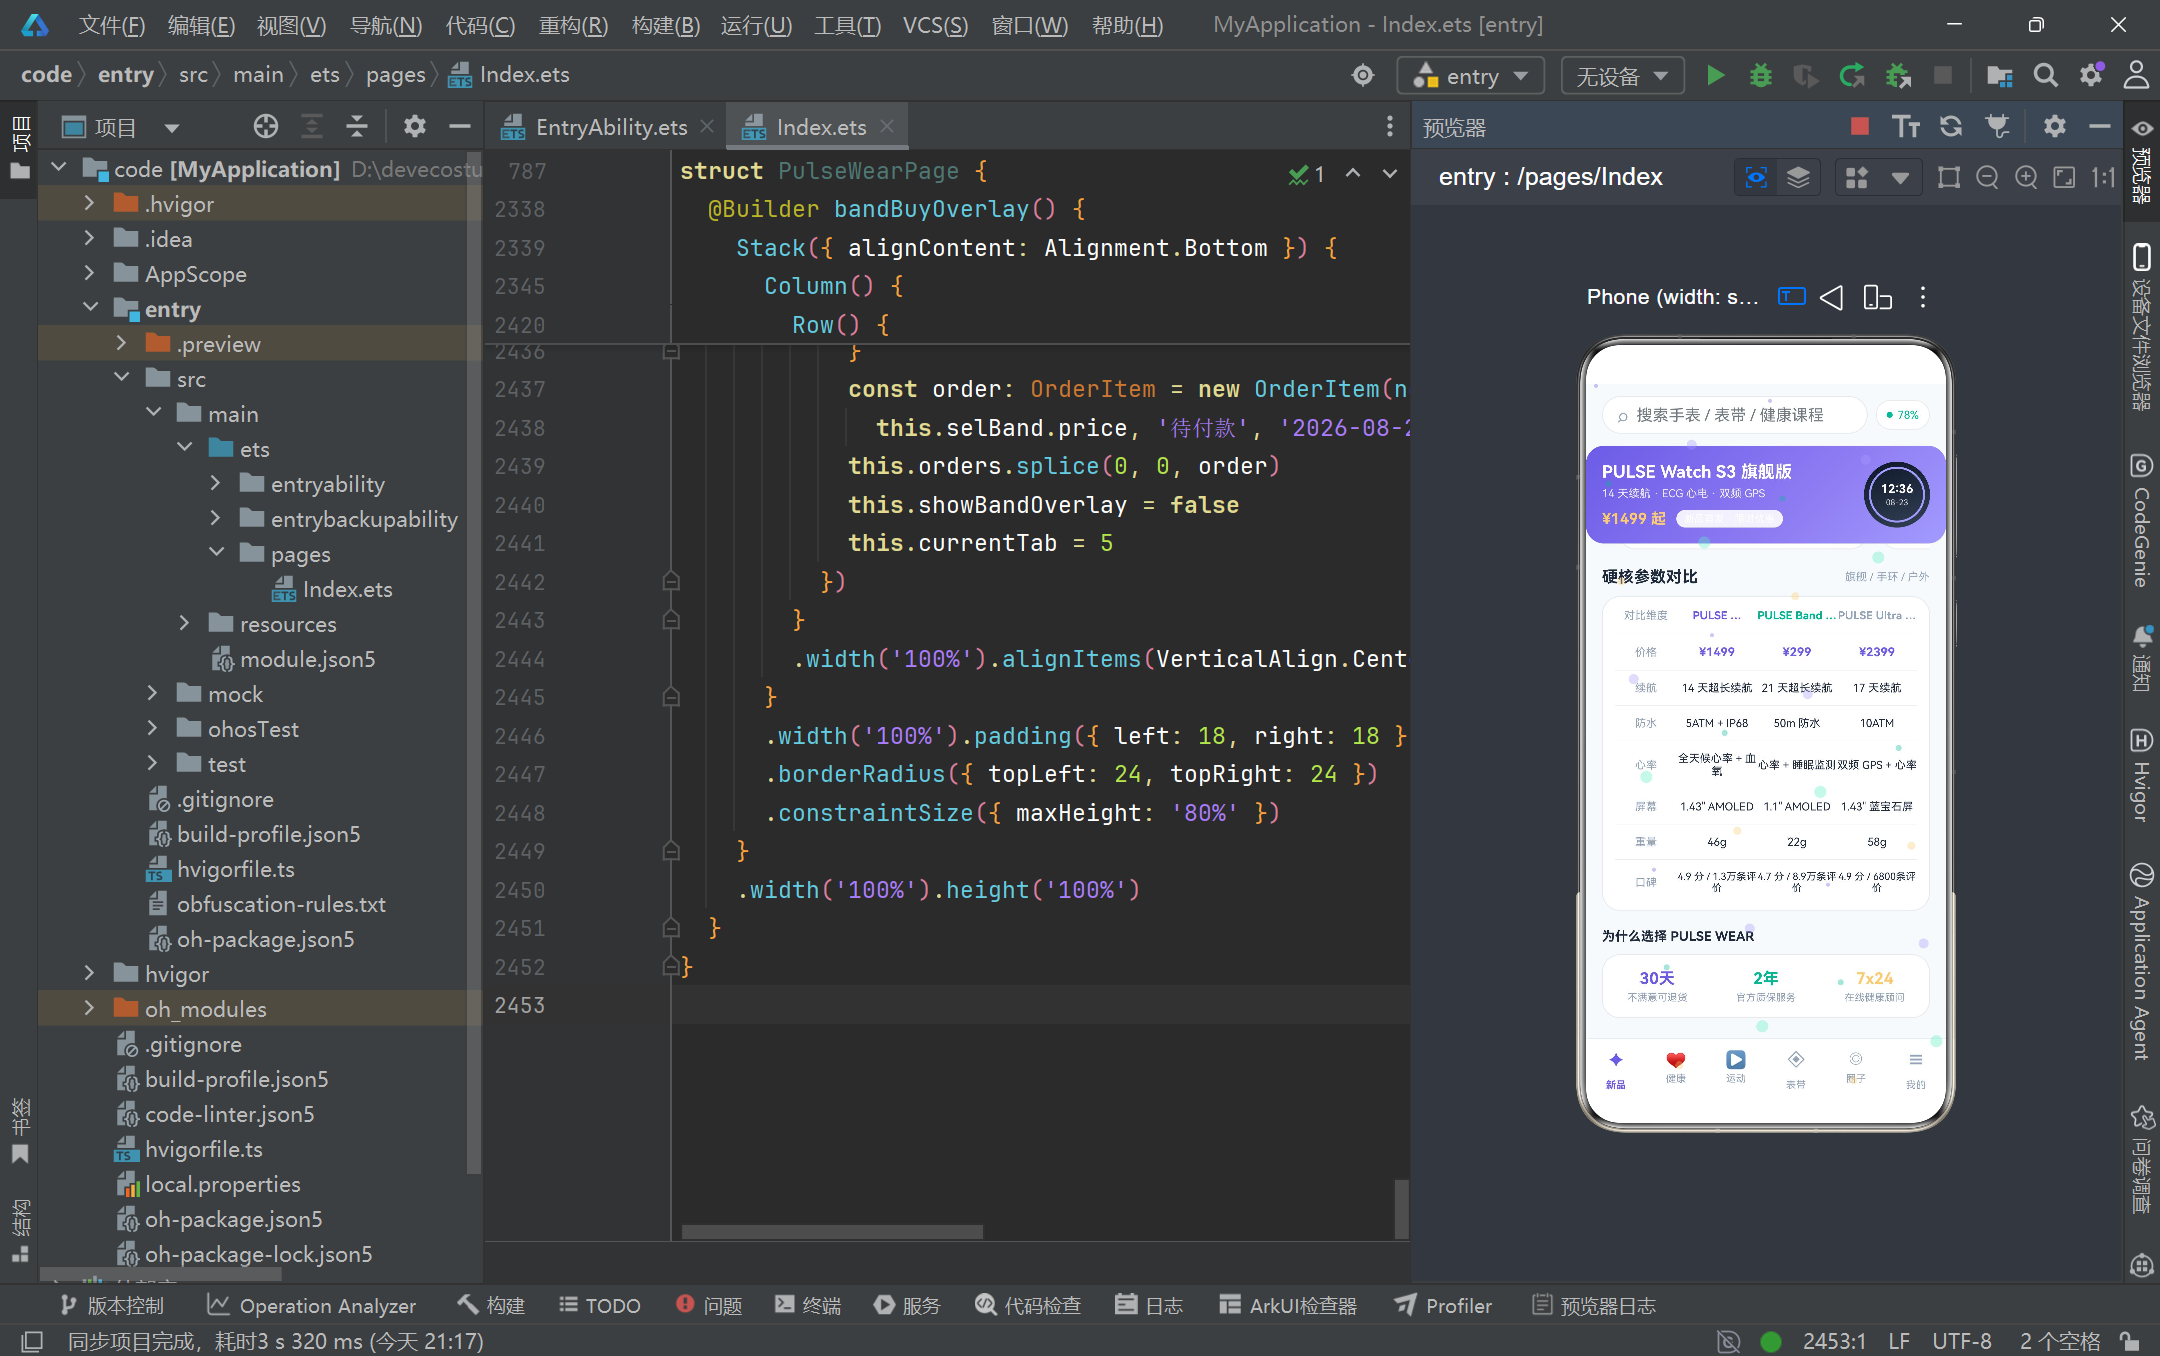The image size is (2160, 1356).
Task: Click the editor vertical scrollbar thumb
Action: pyautogui.click(x=1402, y=1208)
